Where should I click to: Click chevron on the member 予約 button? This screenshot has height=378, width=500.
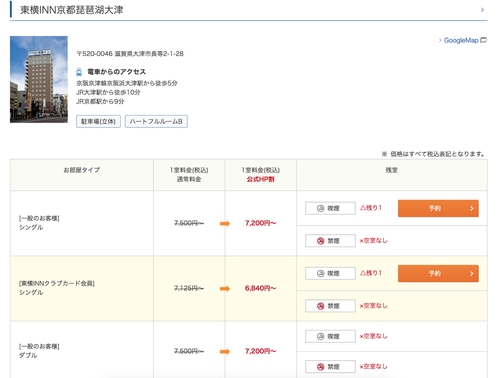click(471, 273)
